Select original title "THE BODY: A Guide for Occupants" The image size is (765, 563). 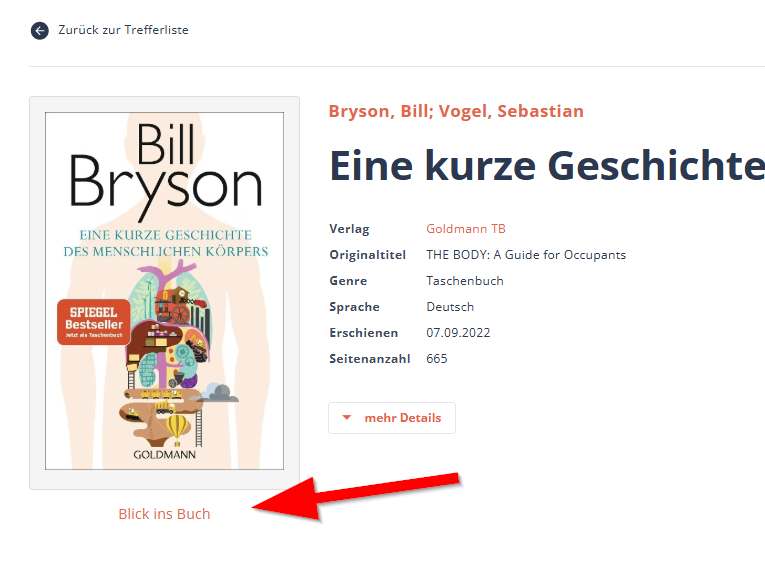pyautogui.click(x=526, y=255)
